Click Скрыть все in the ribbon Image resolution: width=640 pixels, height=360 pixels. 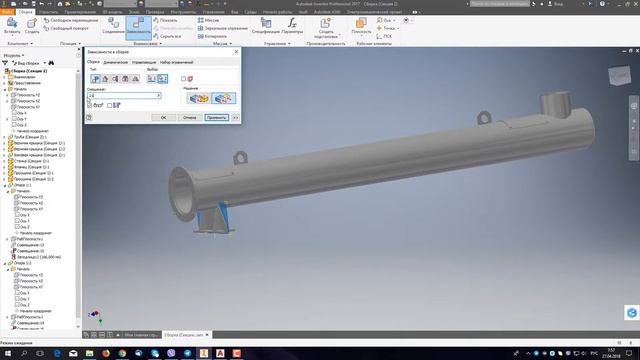point(167,36)
